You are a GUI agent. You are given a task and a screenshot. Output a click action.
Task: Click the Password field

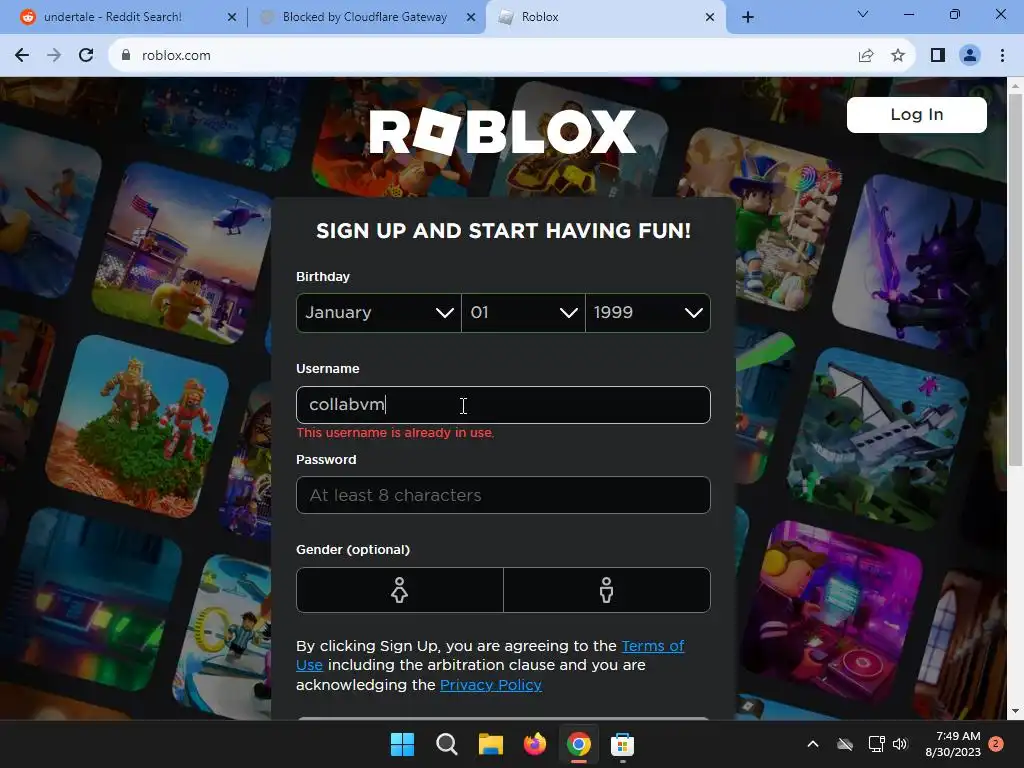pos(503,495)
